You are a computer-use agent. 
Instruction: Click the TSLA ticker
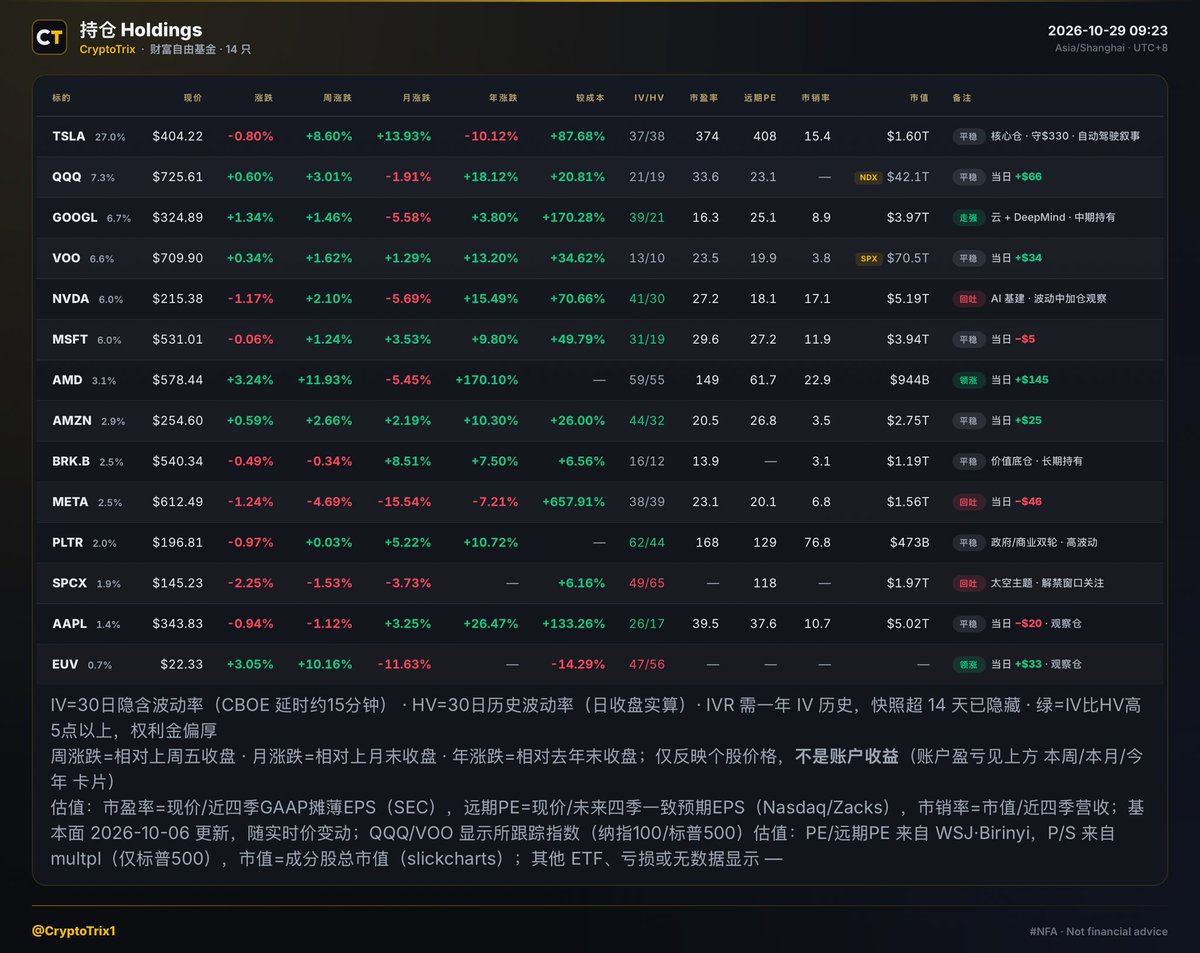coord(69,136)
